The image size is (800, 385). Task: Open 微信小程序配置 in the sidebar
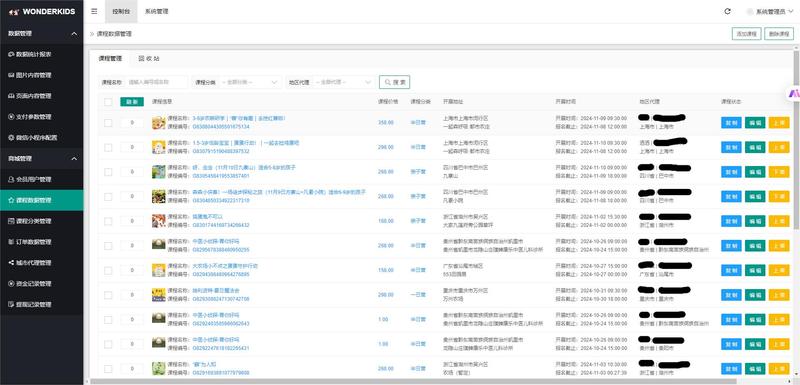tap(42, 138)
